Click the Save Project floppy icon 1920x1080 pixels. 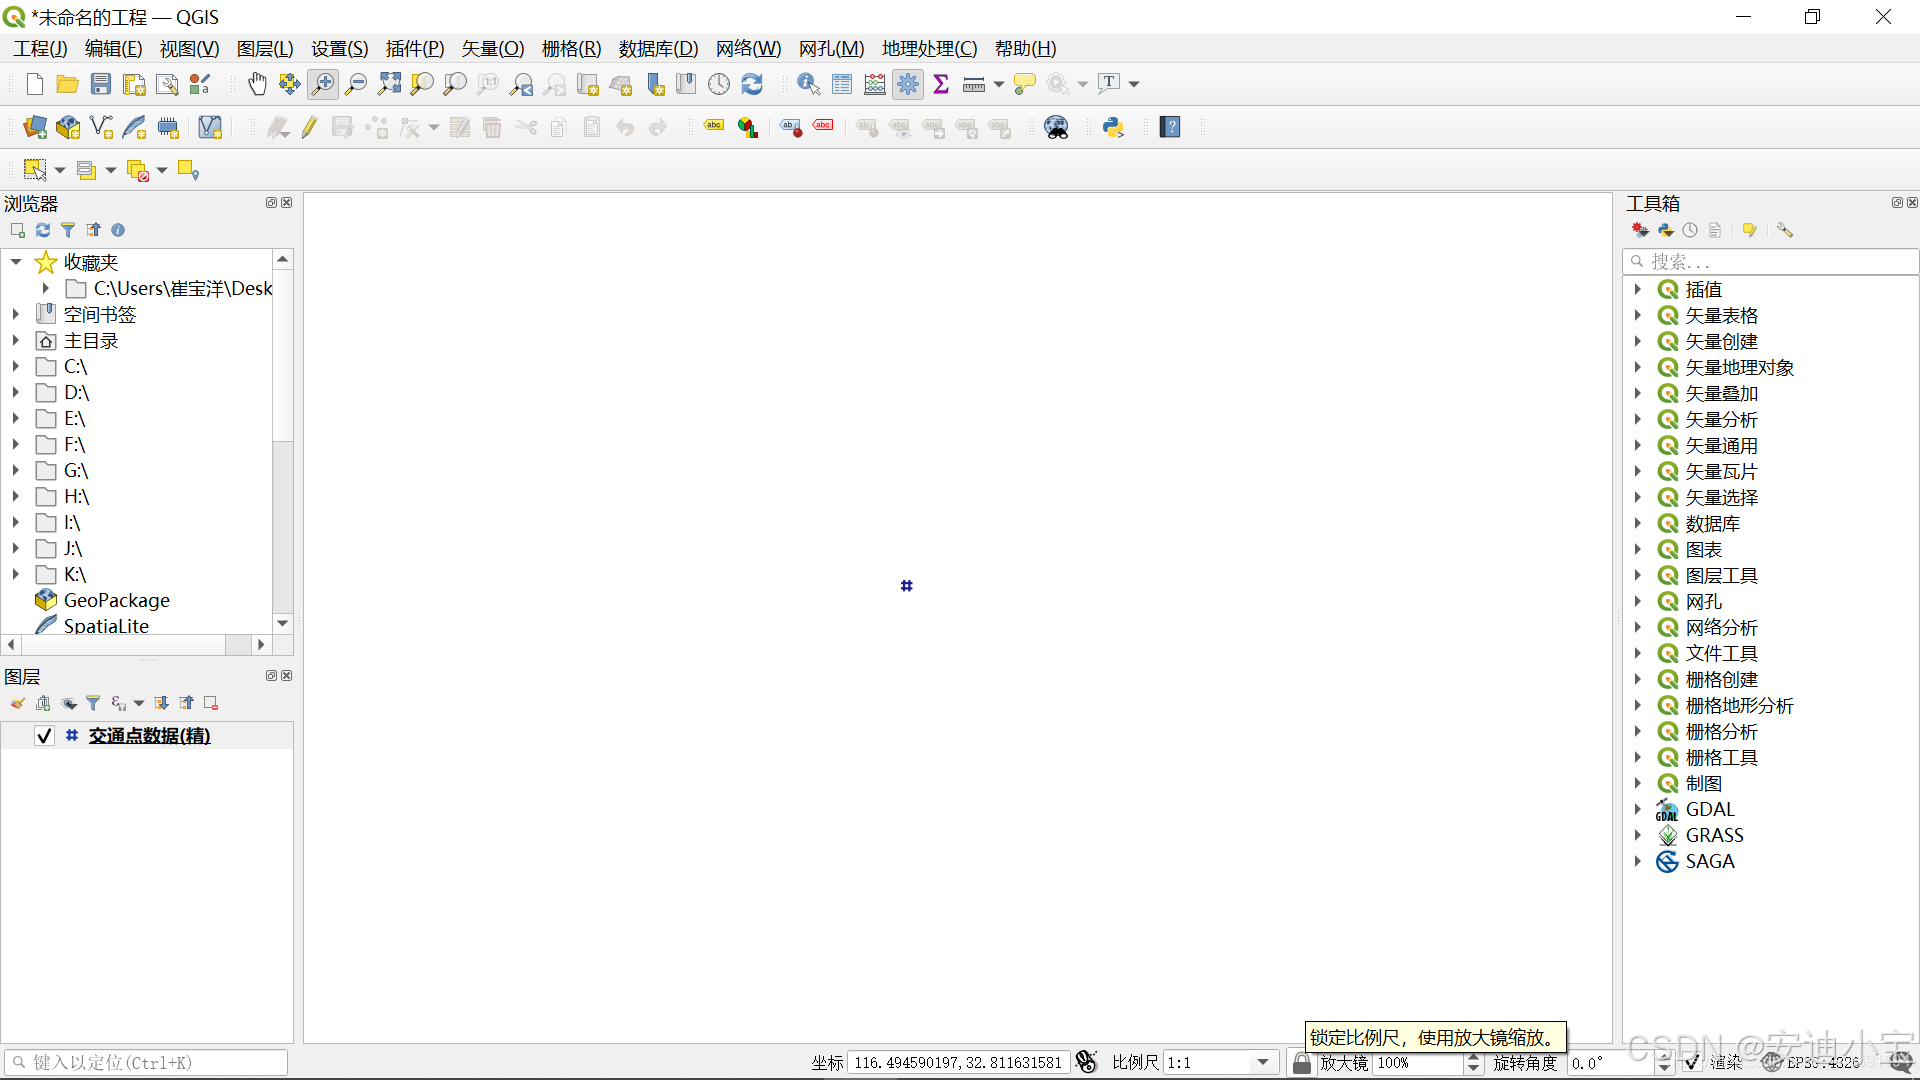[101, 85]
